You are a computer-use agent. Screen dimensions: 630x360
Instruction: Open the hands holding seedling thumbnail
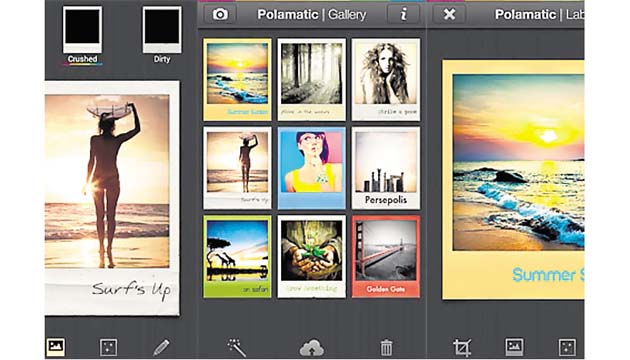312,257
